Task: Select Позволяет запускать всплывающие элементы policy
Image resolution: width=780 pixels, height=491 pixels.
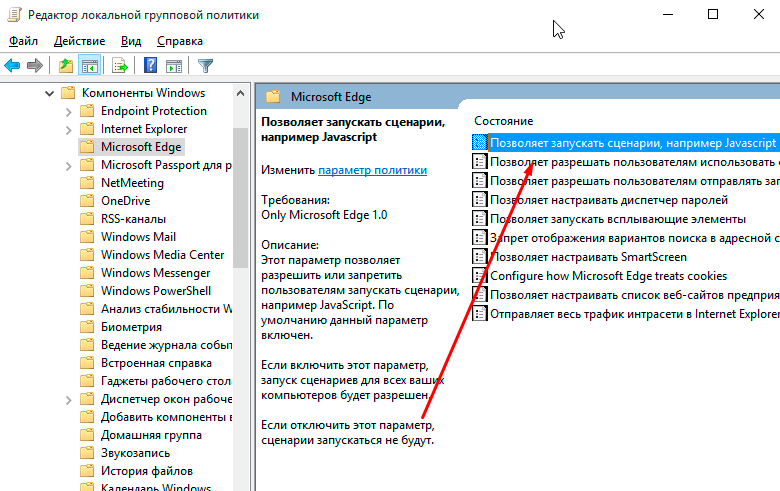Action: (x=618, y=219)
